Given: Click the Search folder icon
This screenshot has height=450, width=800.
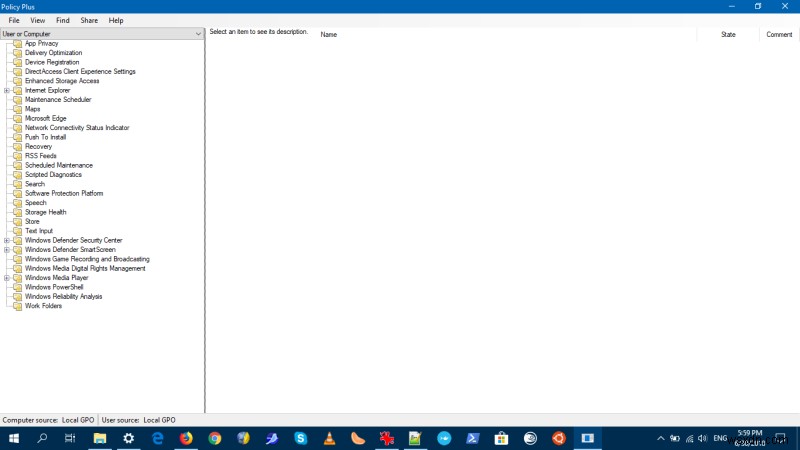Looking at the screenshot, I should [x=17, y=184].
